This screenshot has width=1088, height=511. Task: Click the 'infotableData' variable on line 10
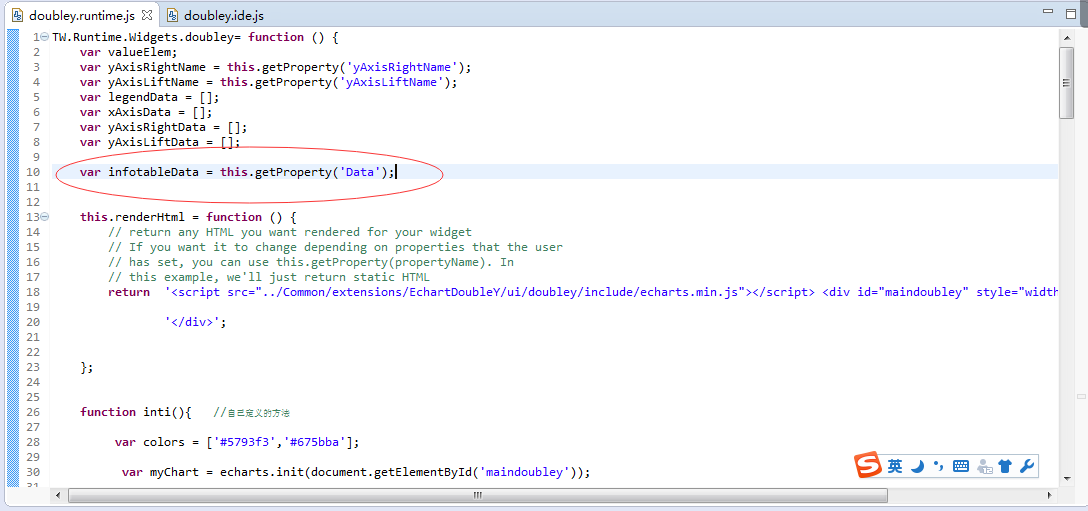coord(153,171)
